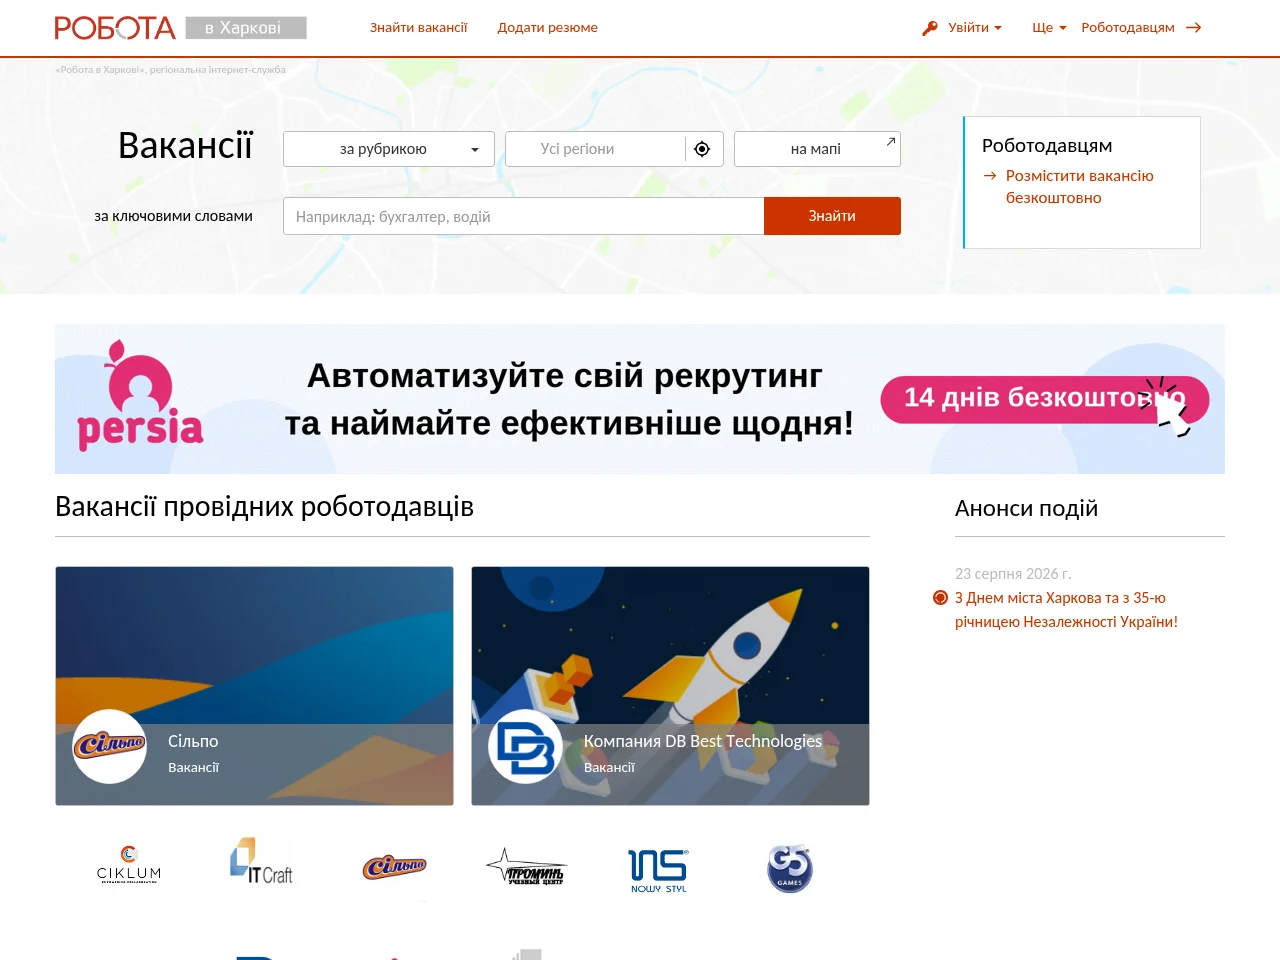The width and height of the screenshot is (1280, 960).
Task: Click the Анонси подій heading
Action: pos(1026,509)
